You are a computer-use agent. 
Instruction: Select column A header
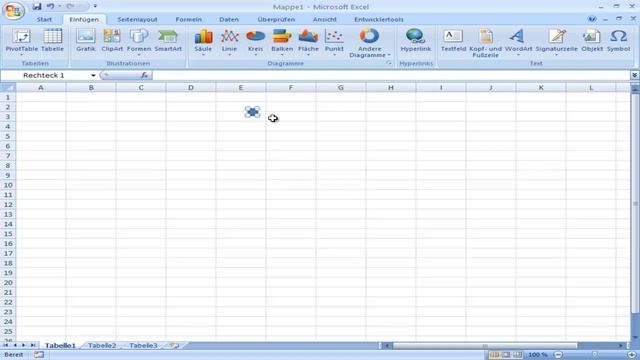click(x=41, y=87)
